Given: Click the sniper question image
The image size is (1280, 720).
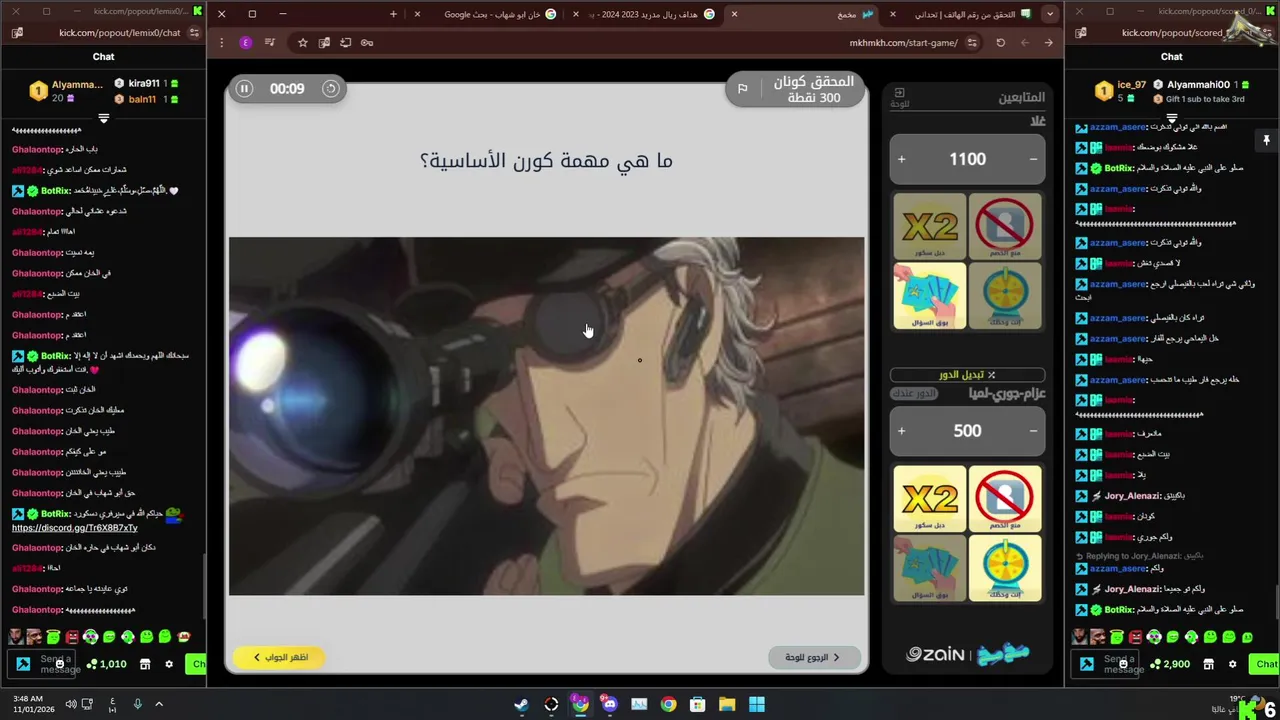Looking at the screenshot, I should (546, 416).
